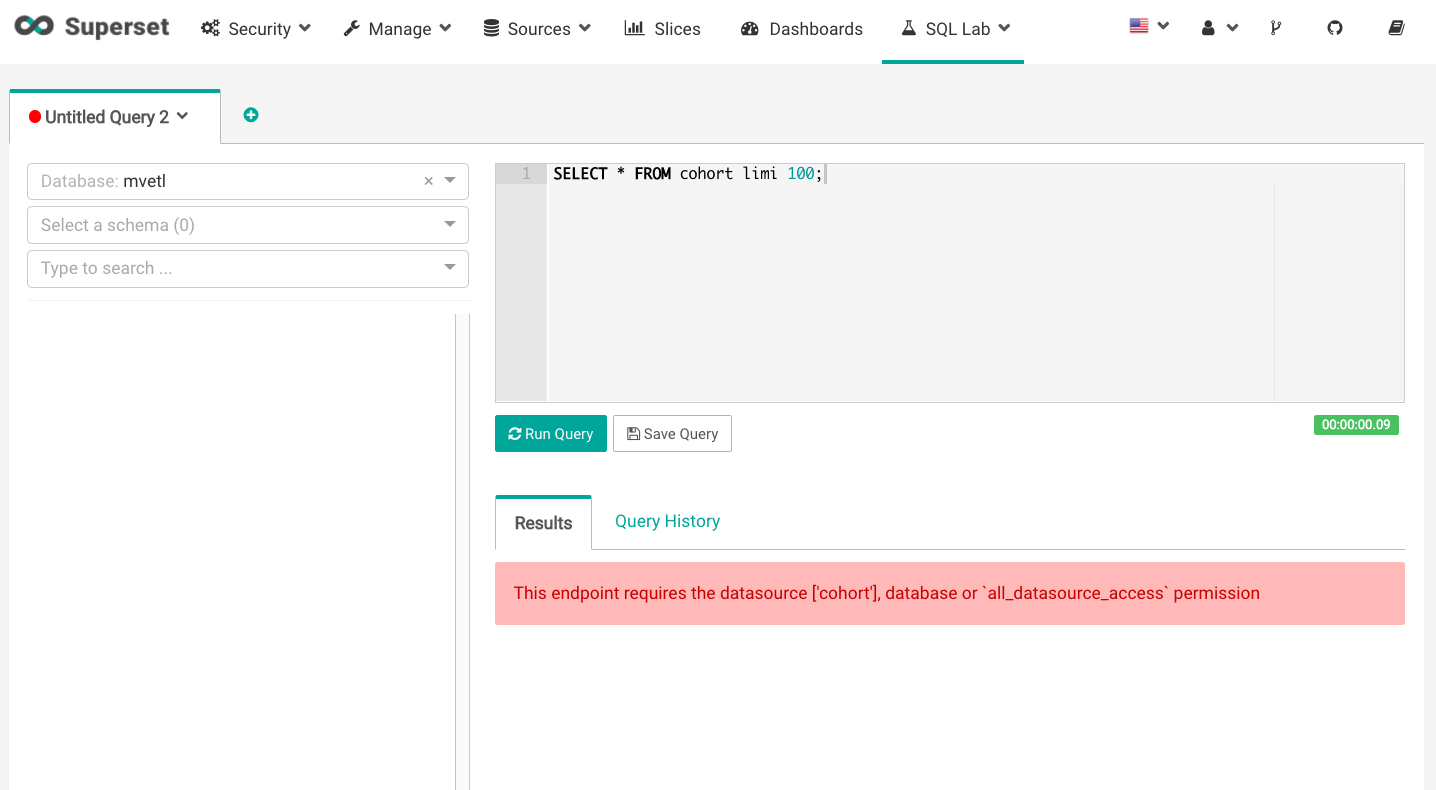The height and width of the screenshot is (790, 1436).
Task: Open table search dropdown arrow
Action: [450, 268]
